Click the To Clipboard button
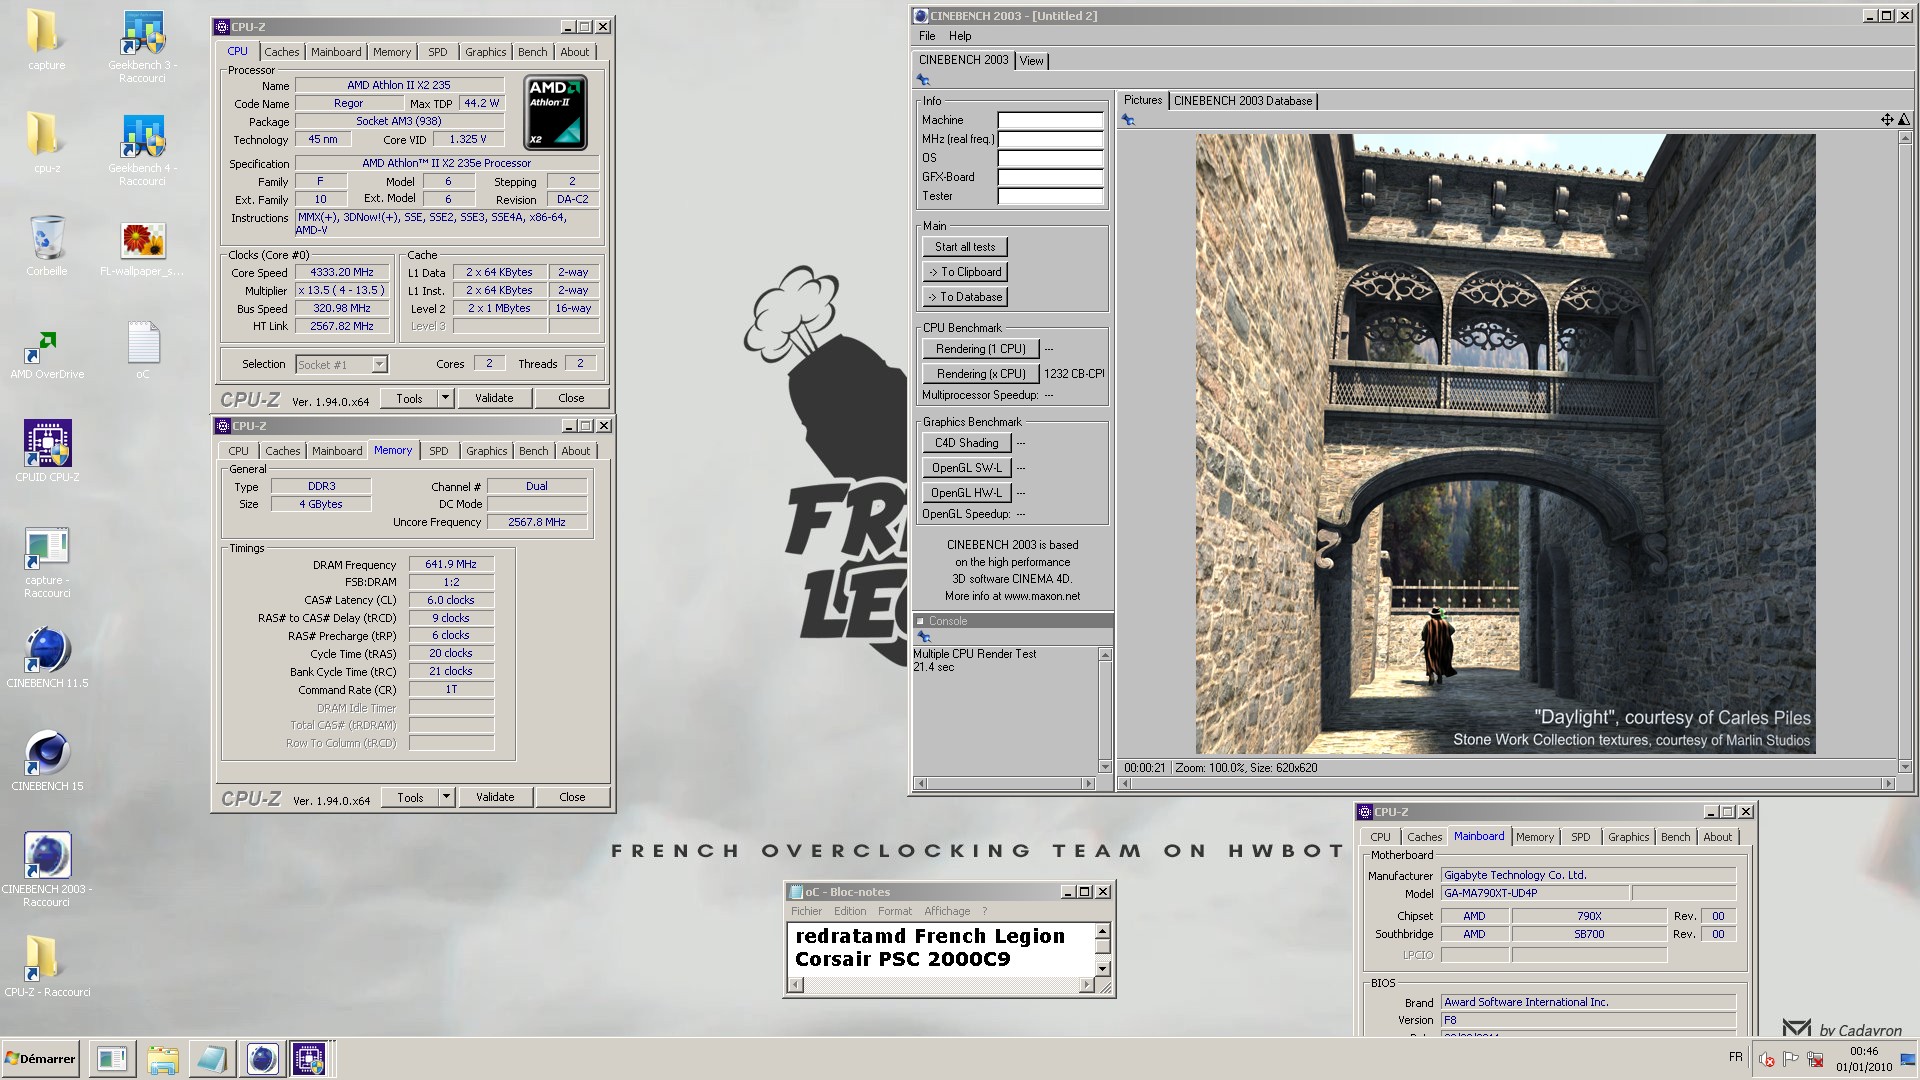This screenshot has width=1920, height=1080. [965, 272]
